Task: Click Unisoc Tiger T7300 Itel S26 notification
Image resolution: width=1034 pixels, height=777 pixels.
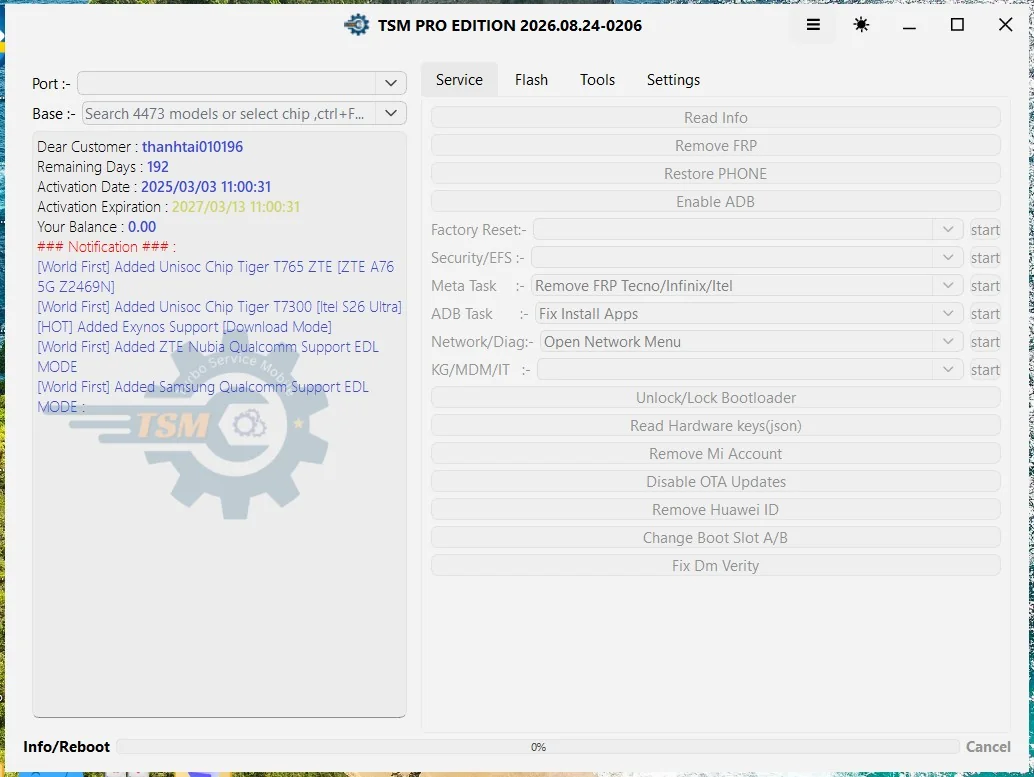Action: pyautogui.click(x=219, y=307)
